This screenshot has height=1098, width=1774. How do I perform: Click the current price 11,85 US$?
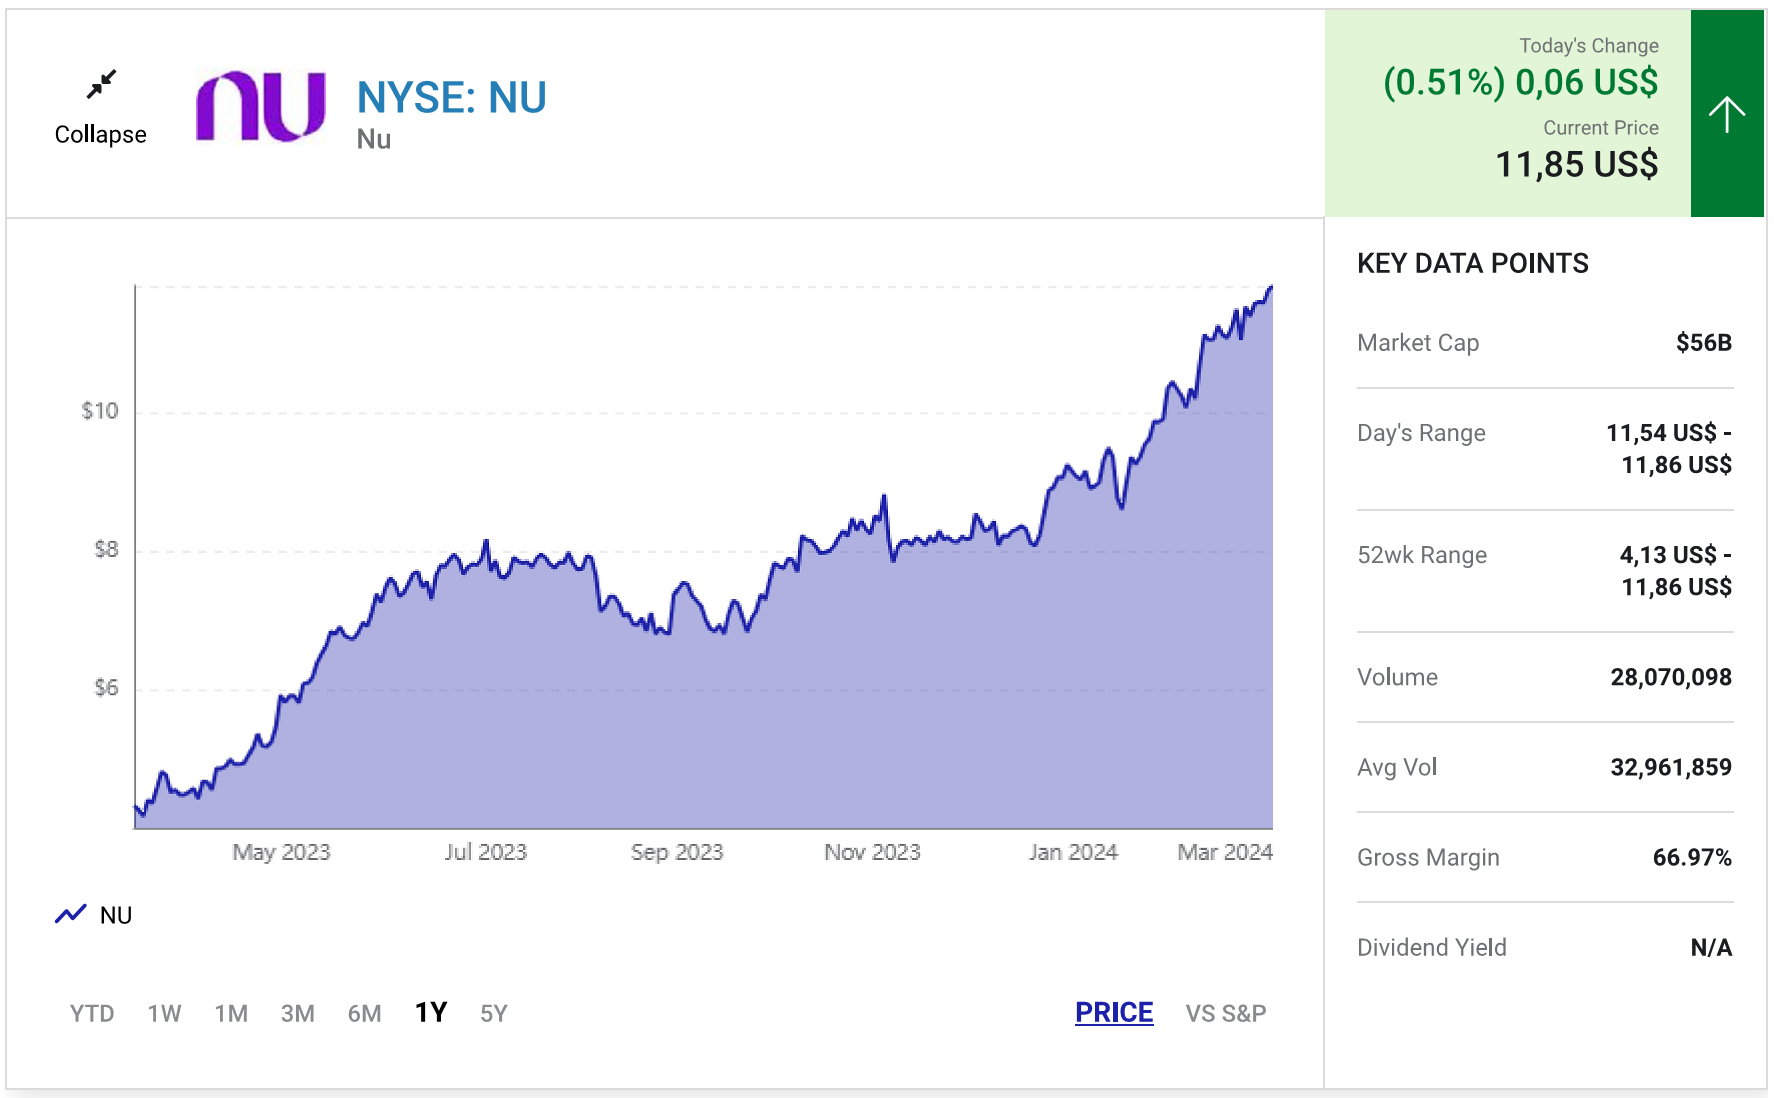(1576, 164)
